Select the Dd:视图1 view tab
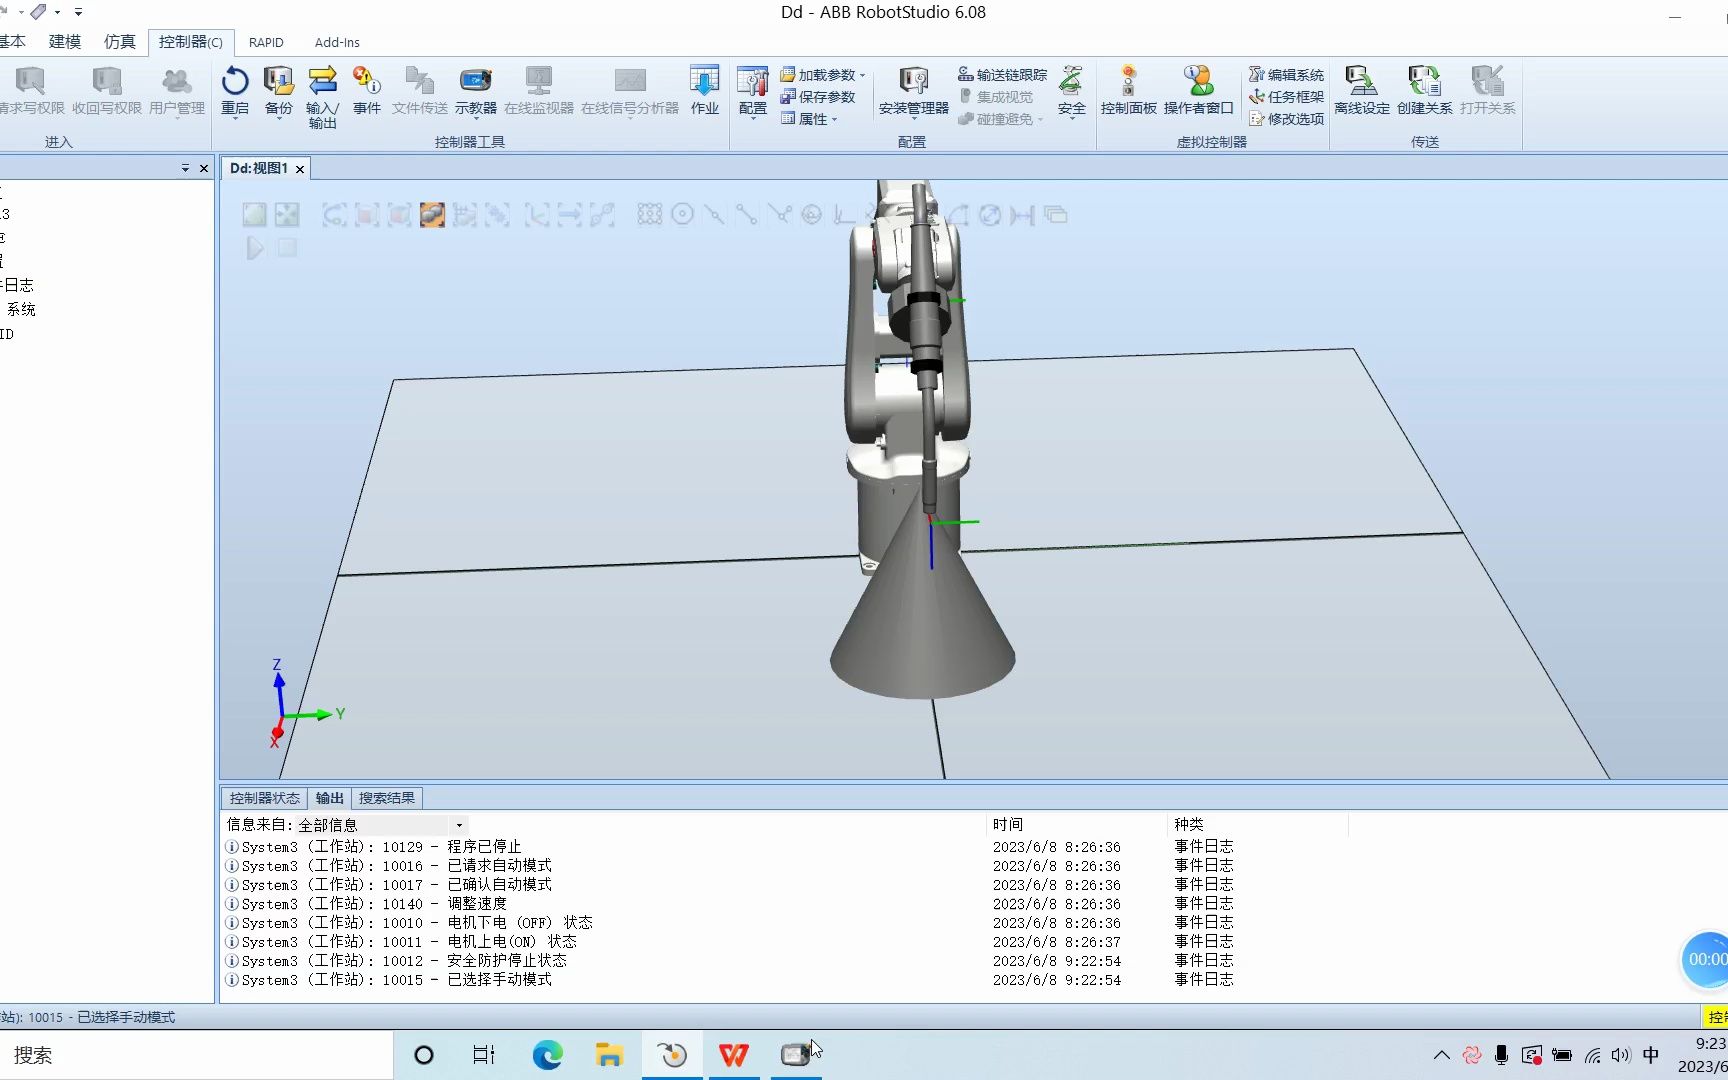 [259, 168]
